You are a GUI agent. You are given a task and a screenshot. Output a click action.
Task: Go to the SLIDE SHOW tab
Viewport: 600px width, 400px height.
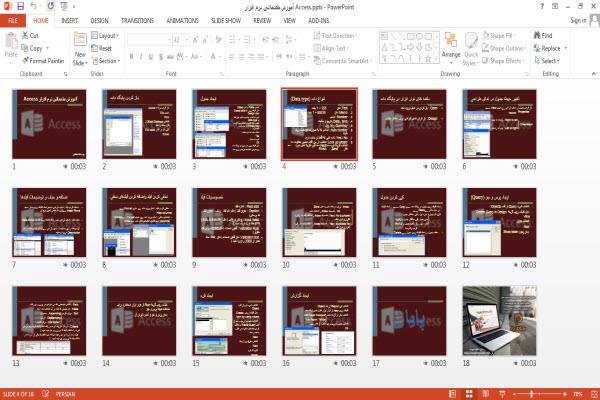pyautogui.click(x=226, y=21)
